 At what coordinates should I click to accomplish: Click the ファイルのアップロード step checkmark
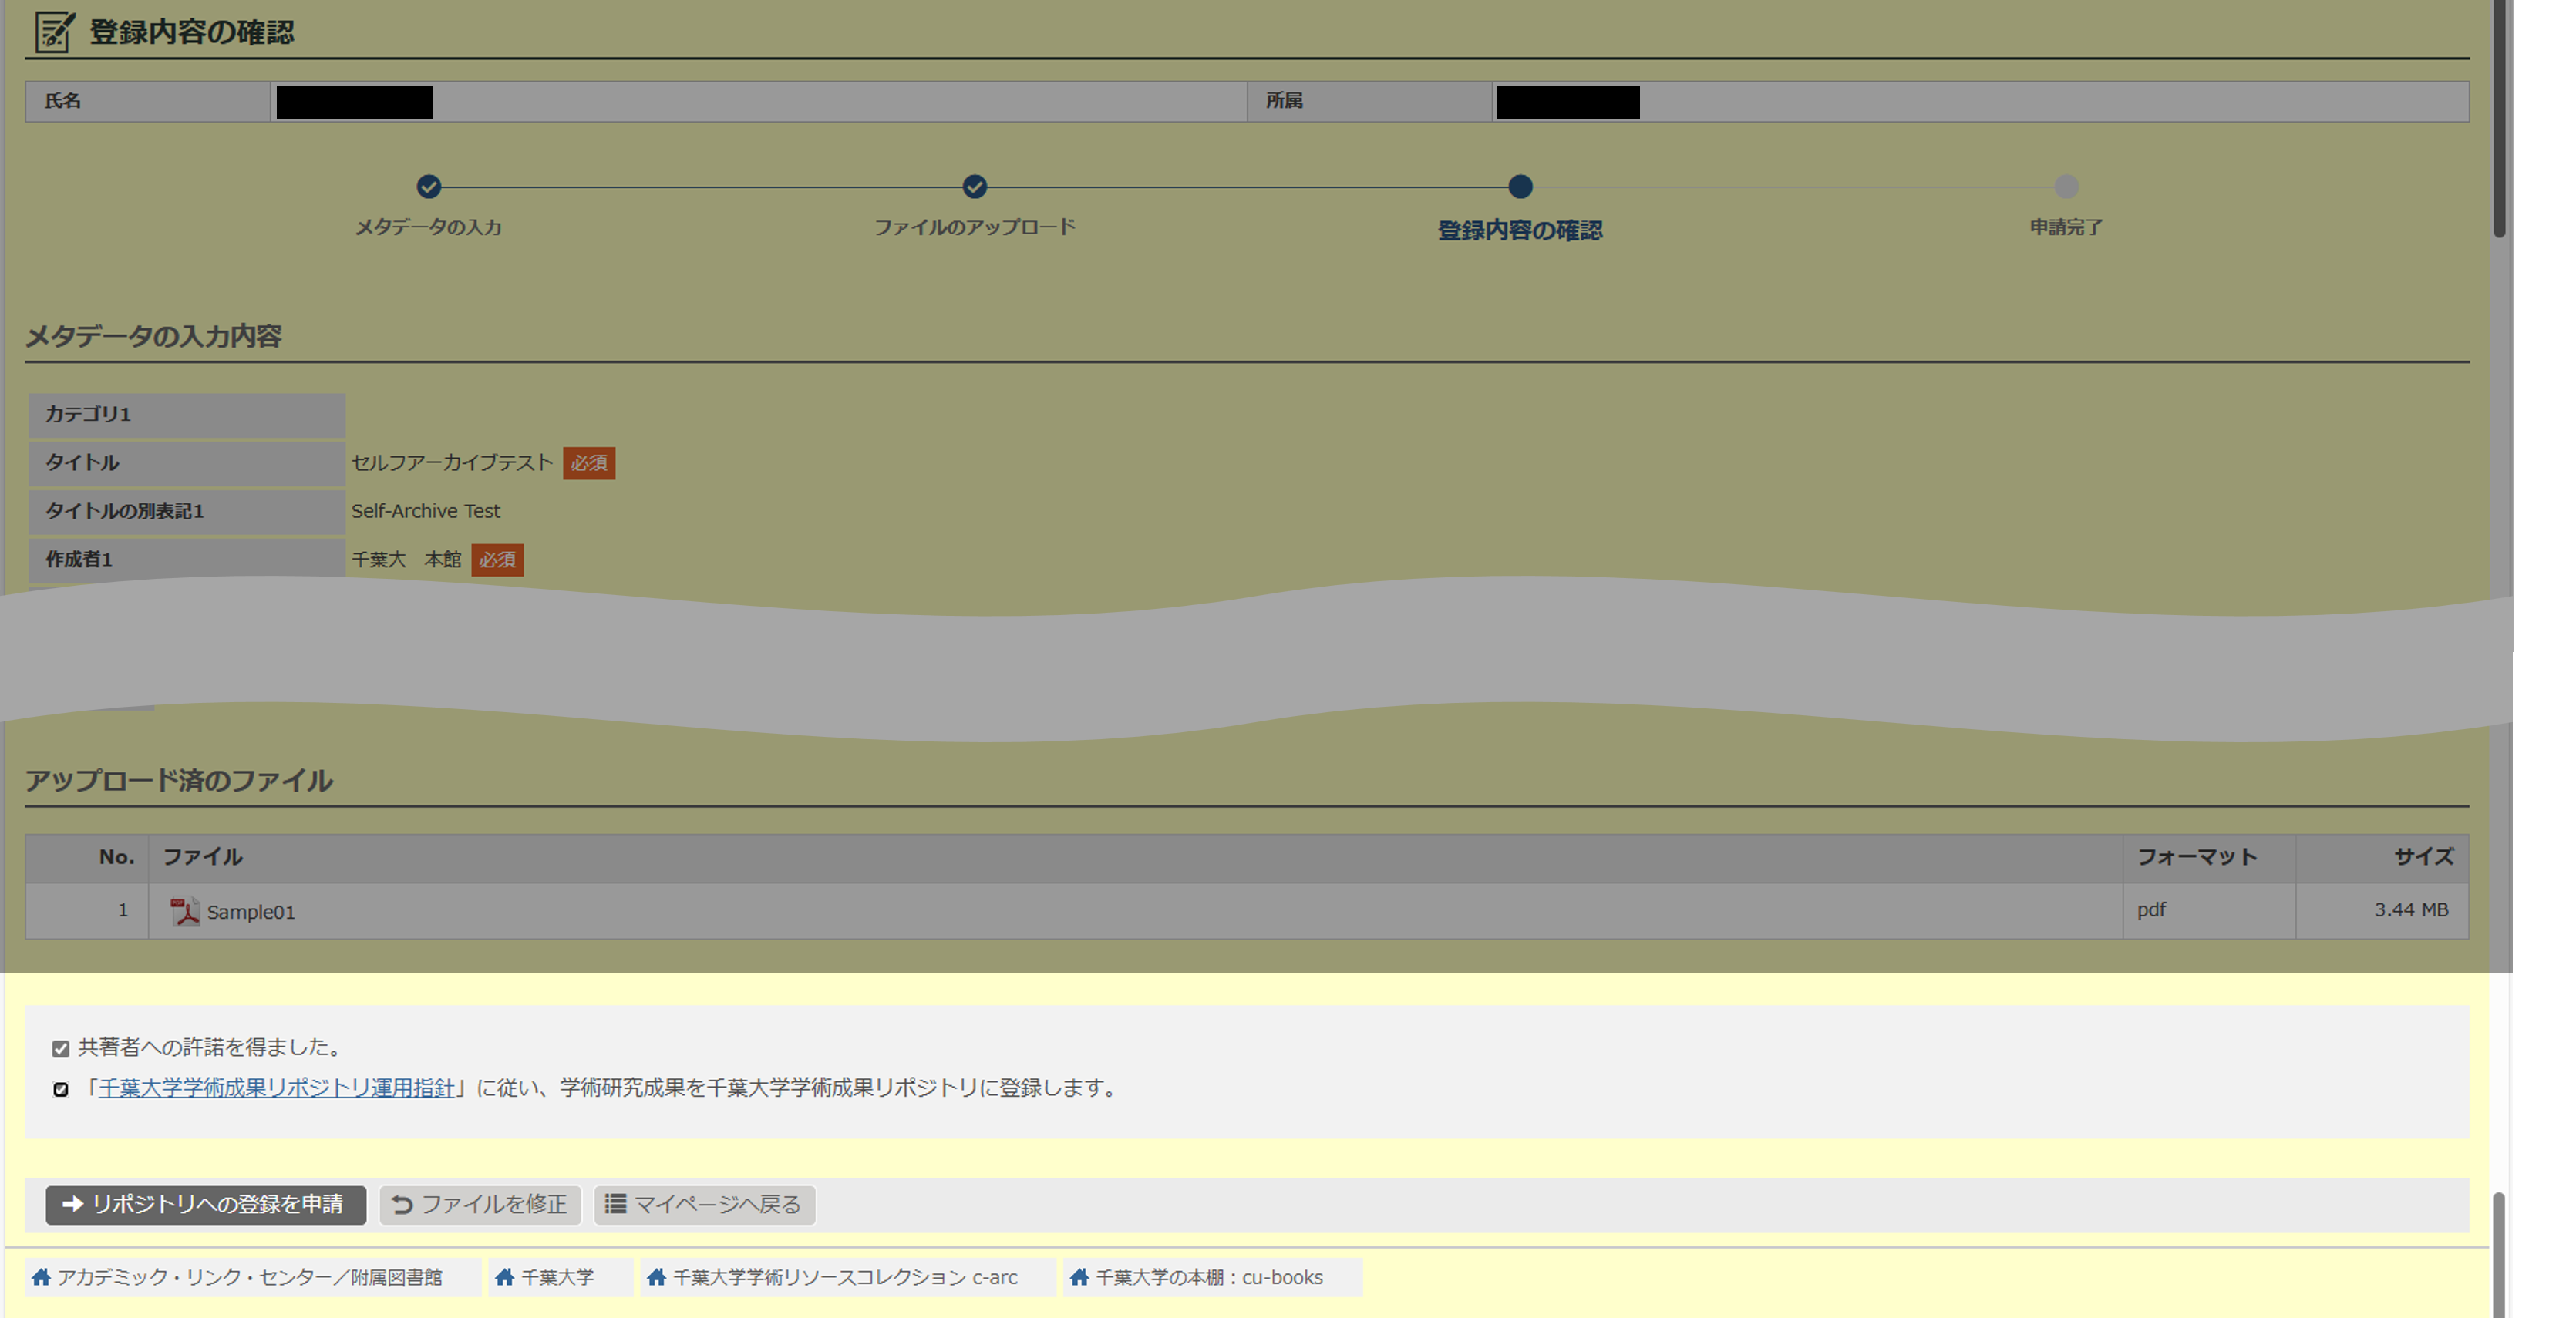(x=975, y=187)
